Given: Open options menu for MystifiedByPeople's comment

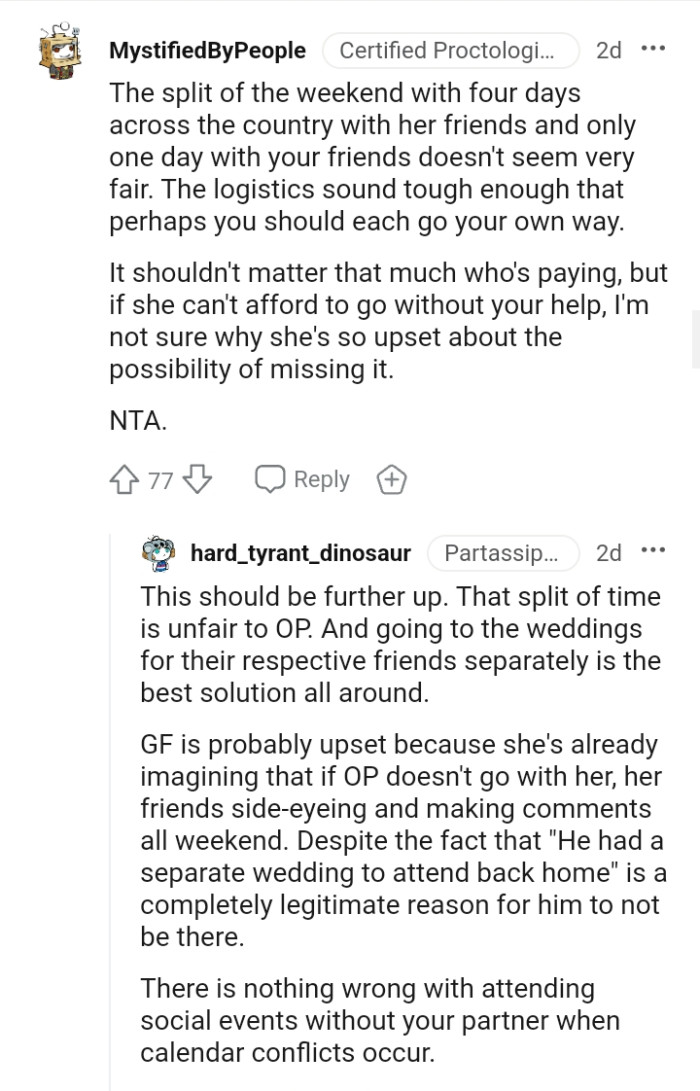Looking at the screenshot, I should click(652, 49).
